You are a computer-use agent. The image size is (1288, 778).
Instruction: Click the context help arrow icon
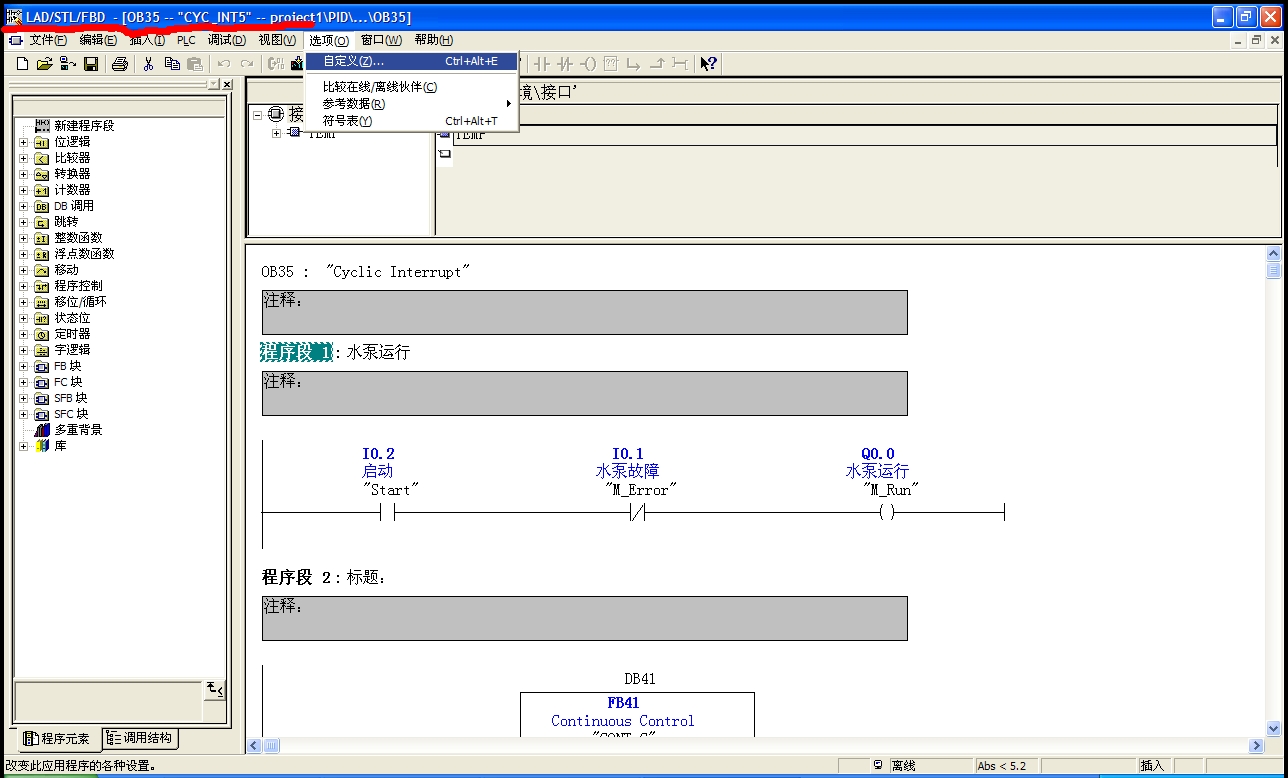click(708, 64)
